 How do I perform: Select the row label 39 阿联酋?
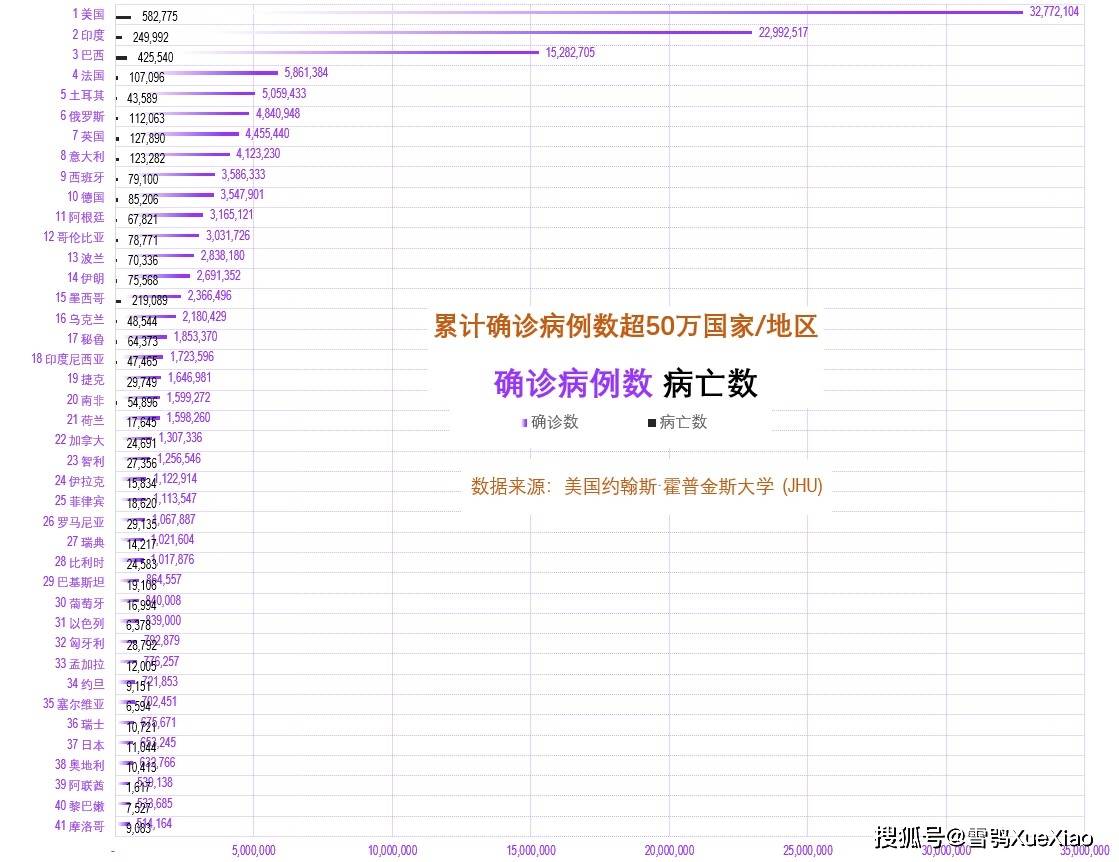pyautogui.click(x=80, y=785)
